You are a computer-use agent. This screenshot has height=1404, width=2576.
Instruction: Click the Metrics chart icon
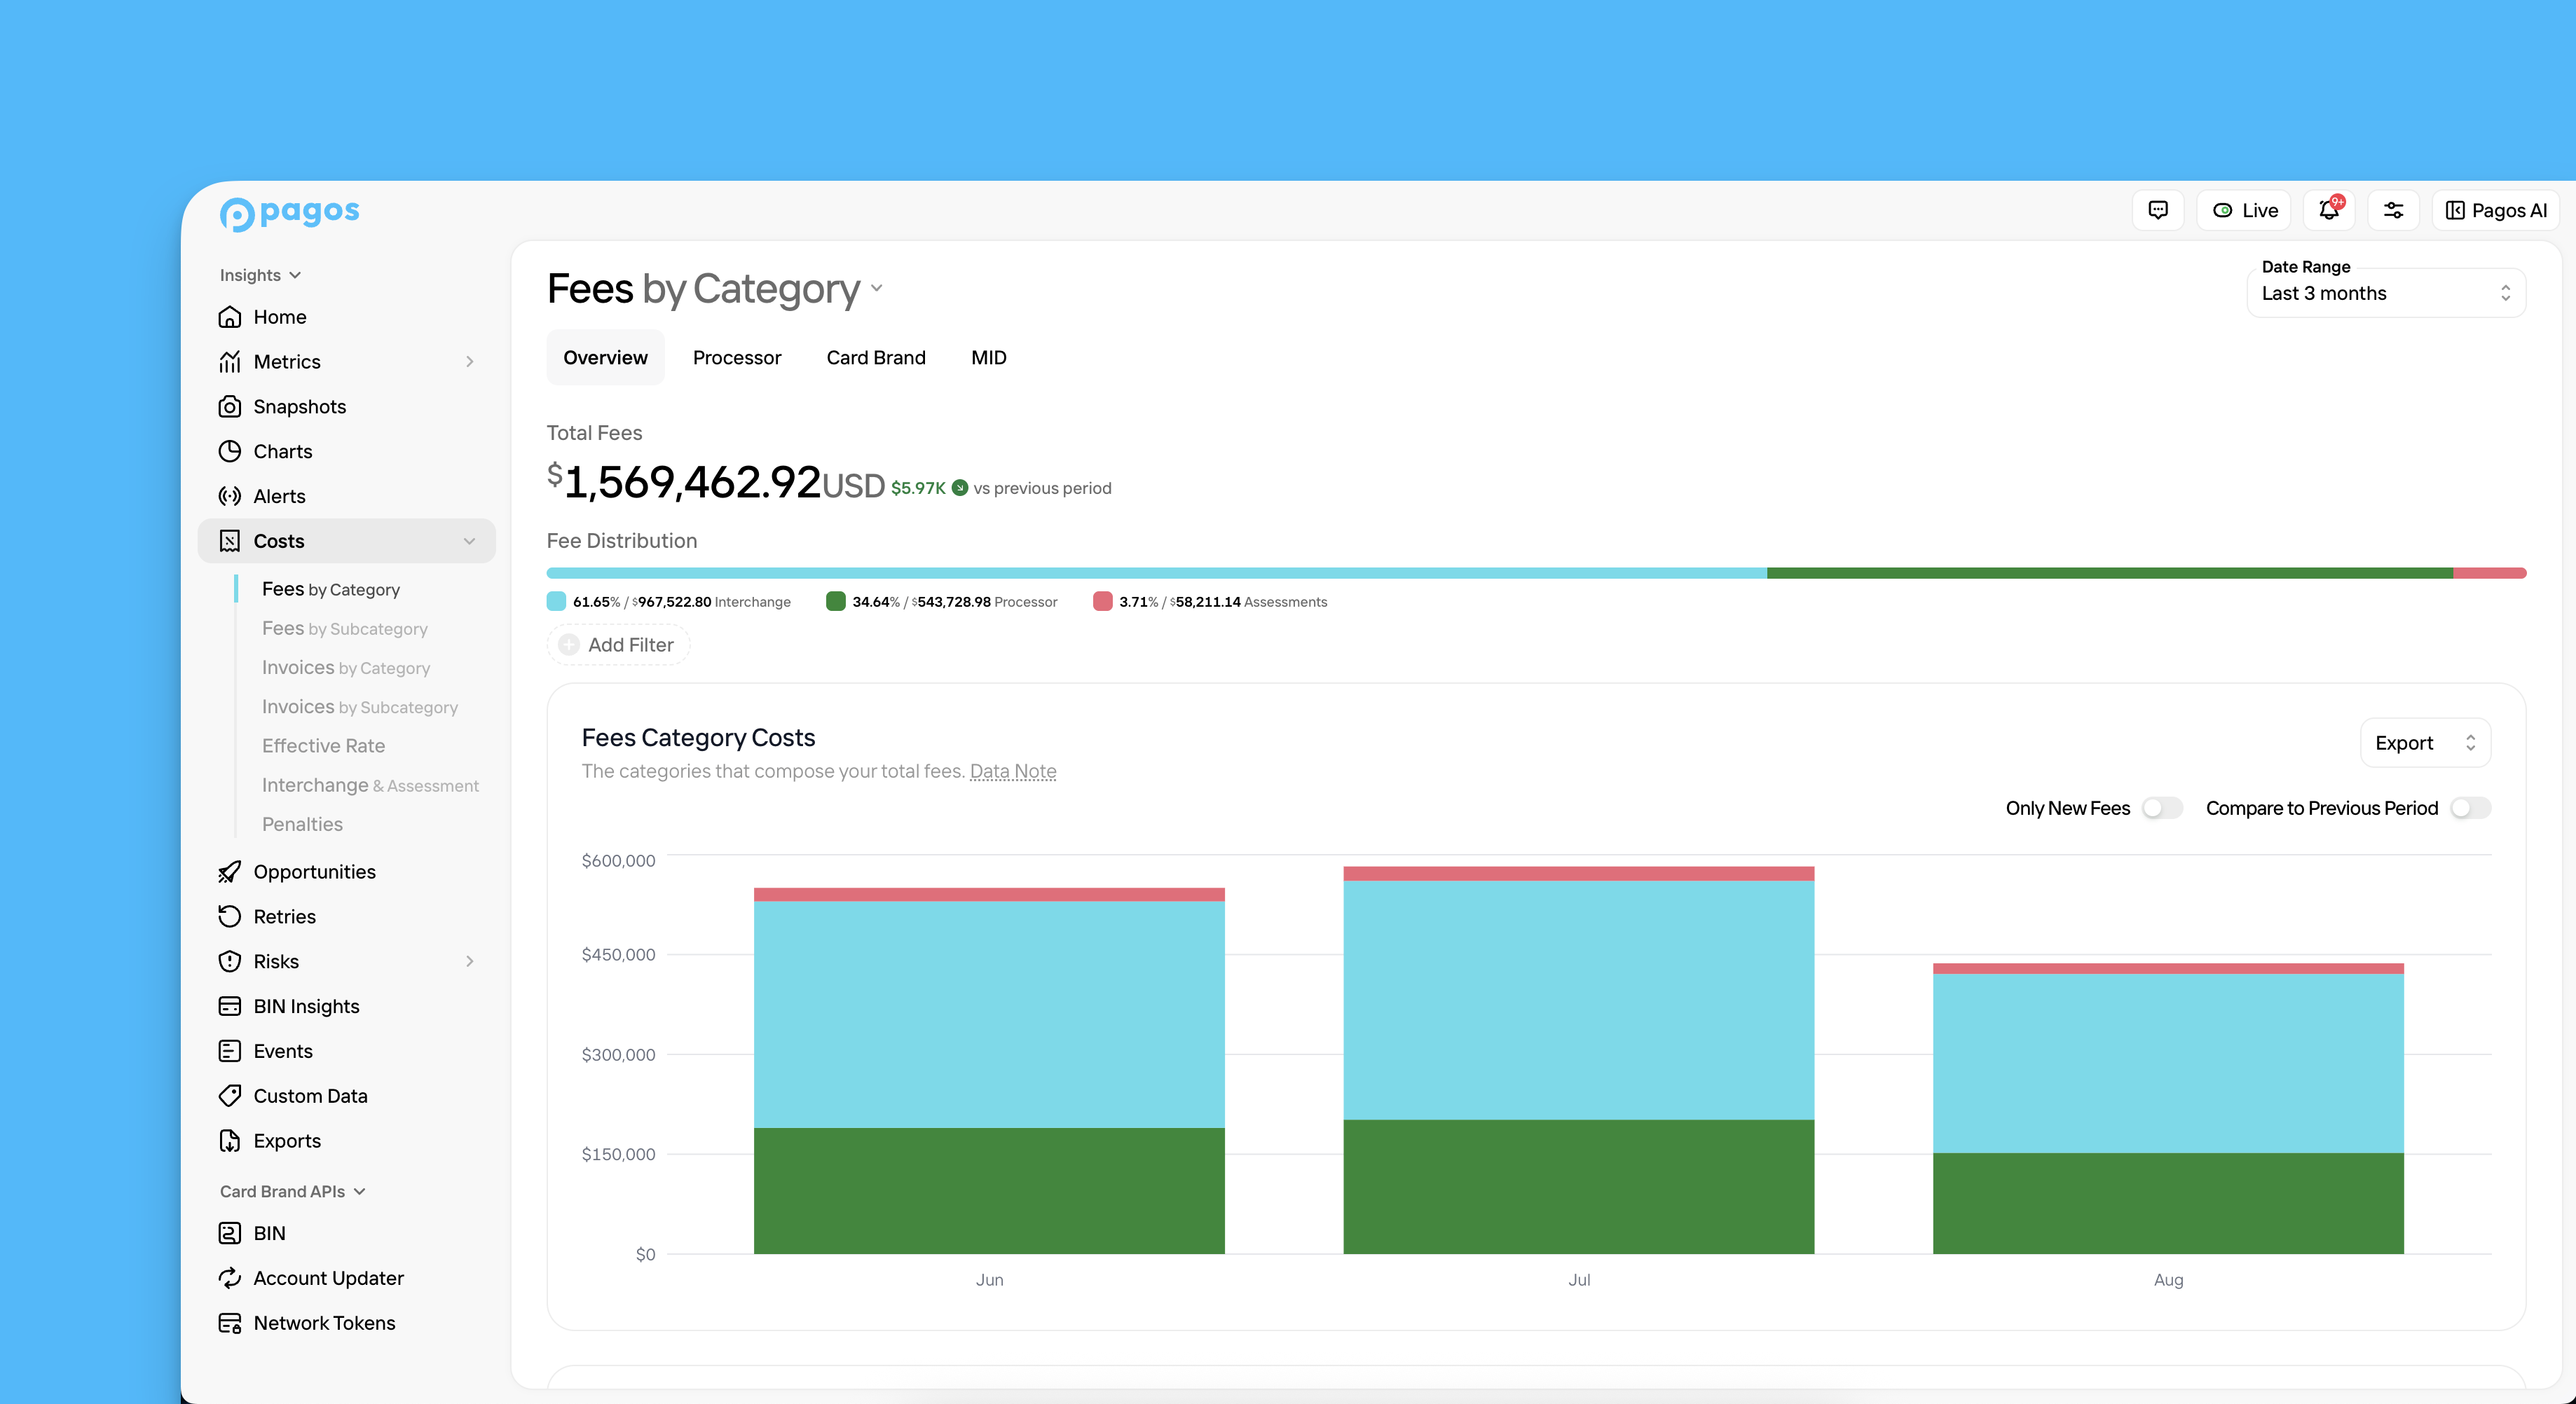point(230,362)
